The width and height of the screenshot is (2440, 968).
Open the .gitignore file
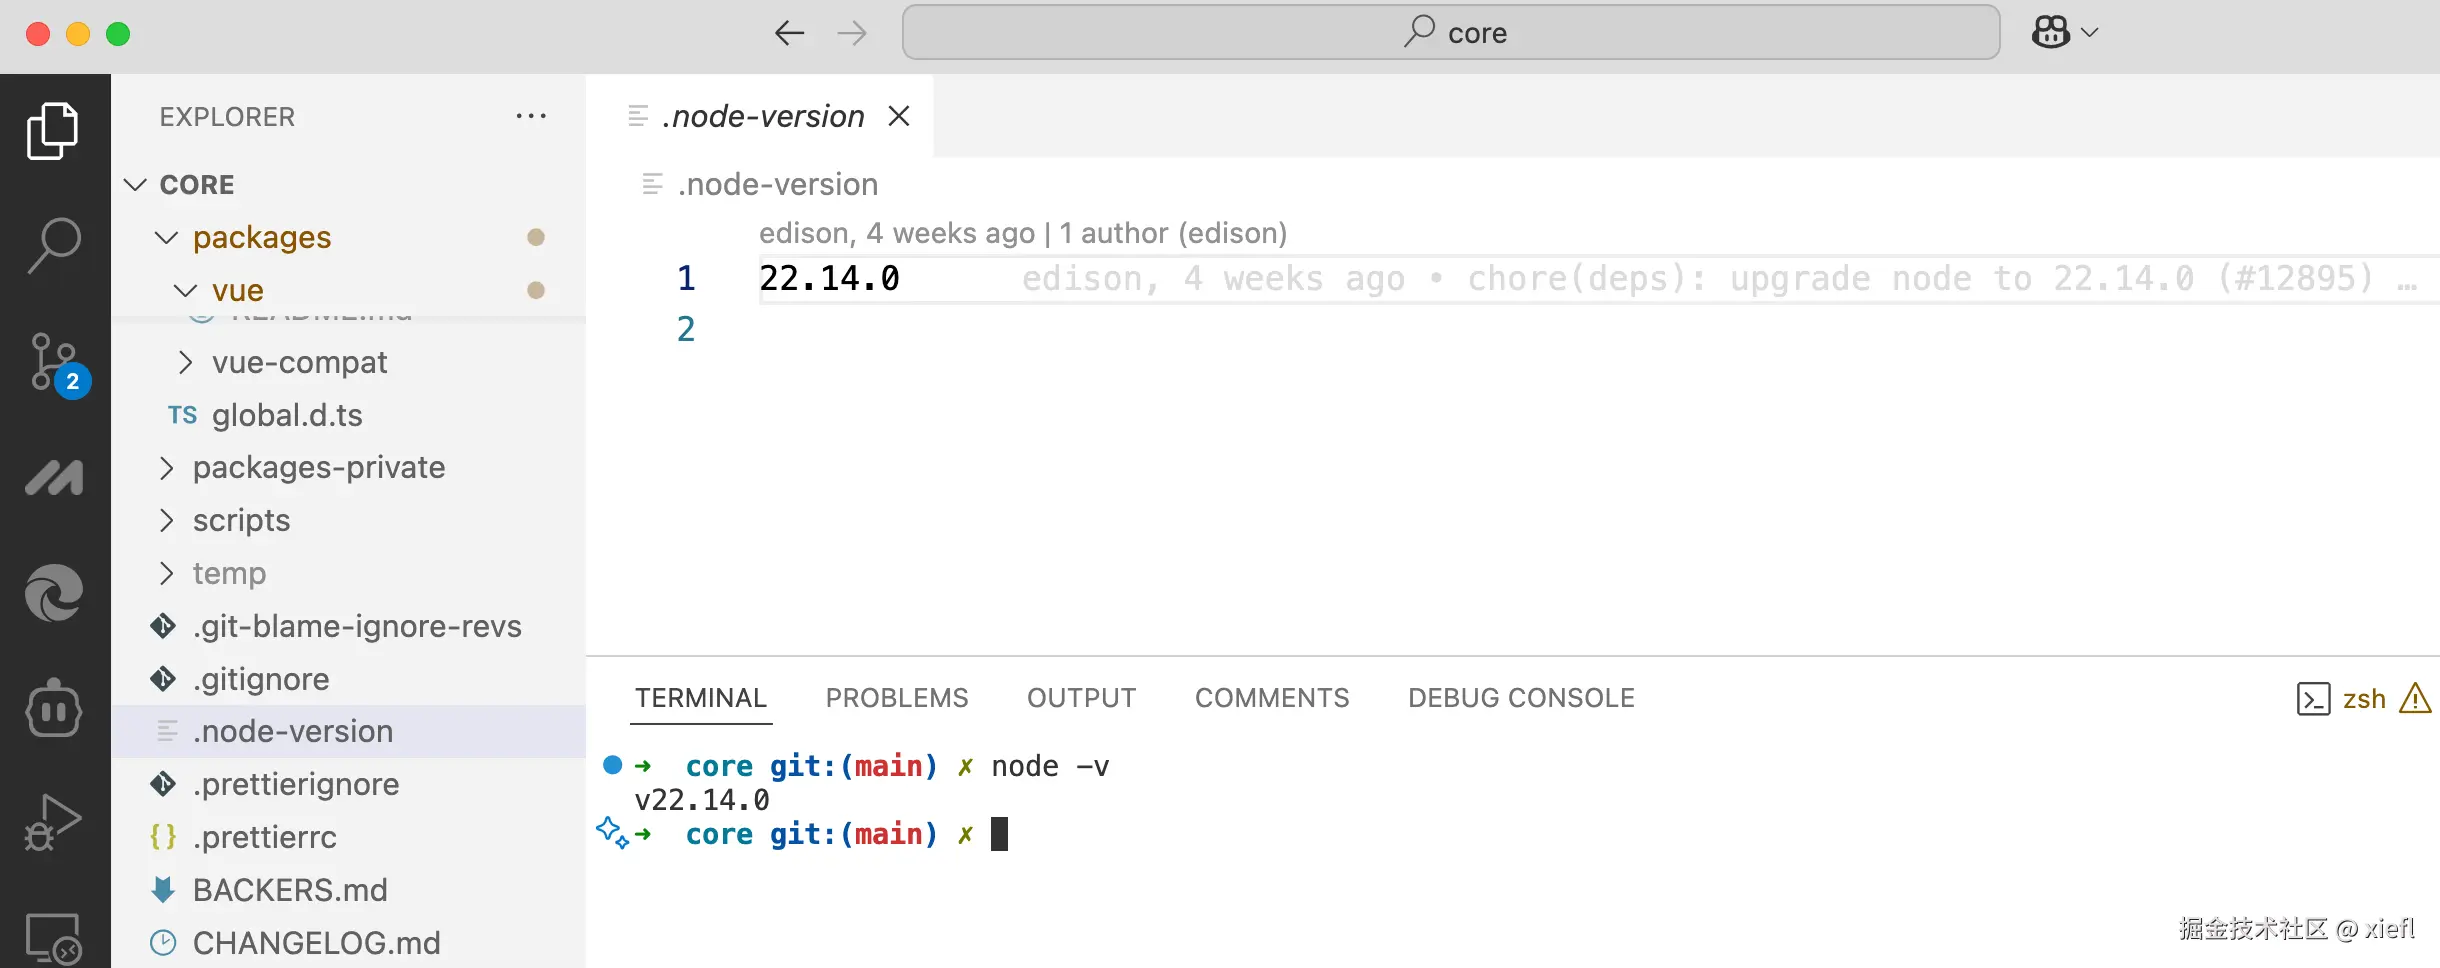click(x=260, y=680)
